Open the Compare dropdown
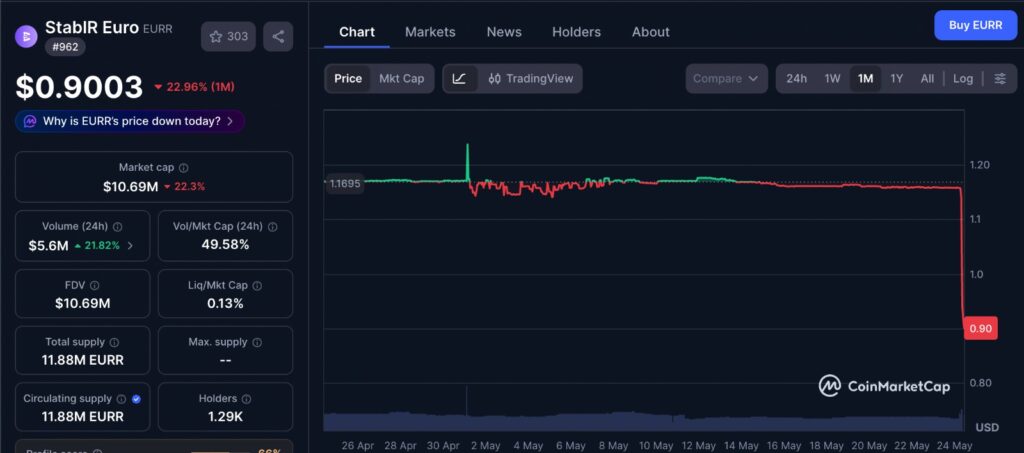 pyautogui.click(x=726, y=78)
